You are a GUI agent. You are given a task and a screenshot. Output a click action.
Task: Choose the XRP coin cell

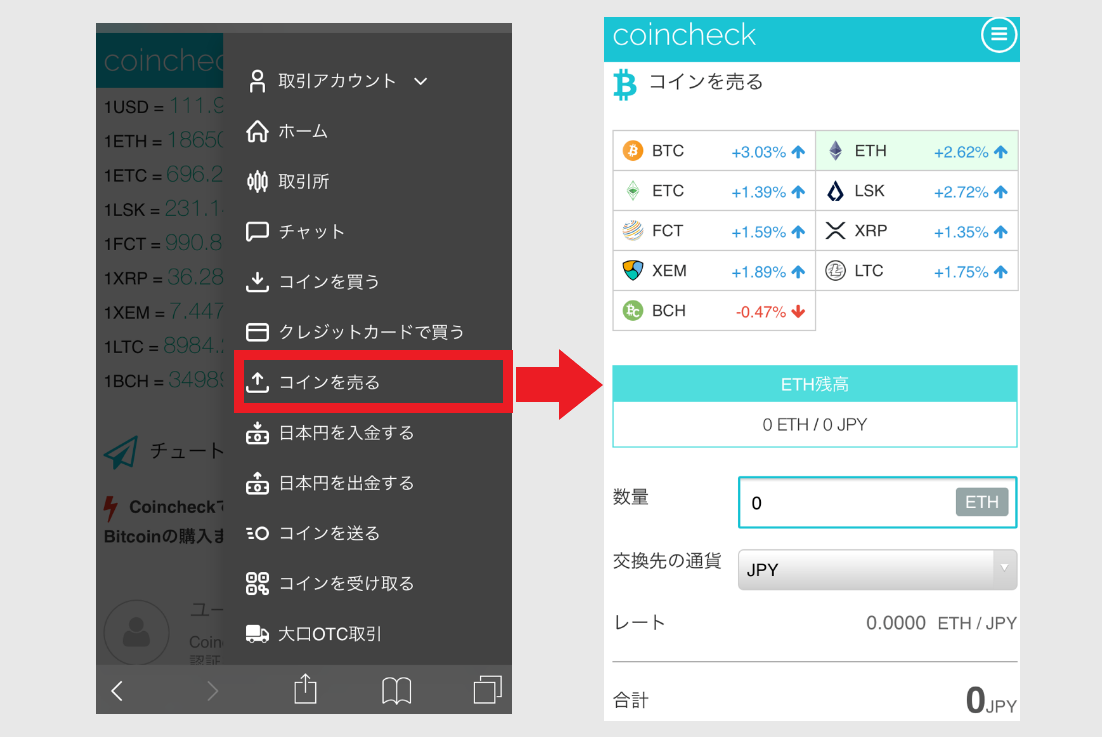pyautogui.click(x=916, y=230)
